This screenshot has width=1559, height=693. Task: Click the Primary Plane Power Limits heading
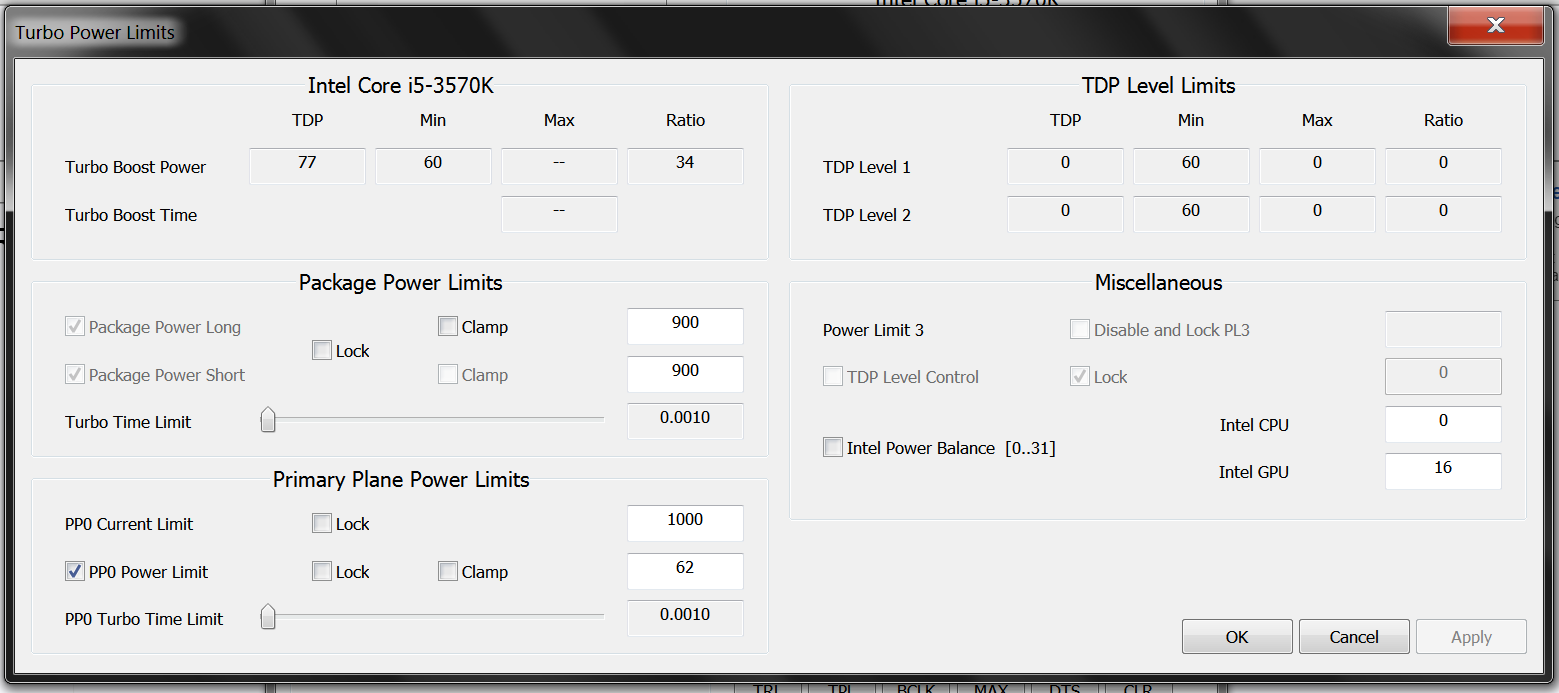(401, 480)
